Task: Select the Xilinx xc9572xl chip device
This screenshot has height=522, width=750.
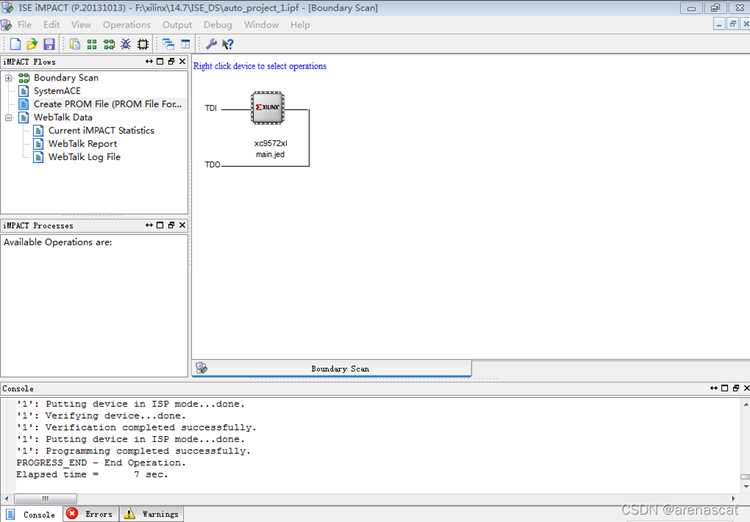Action: tap(268, 108)
